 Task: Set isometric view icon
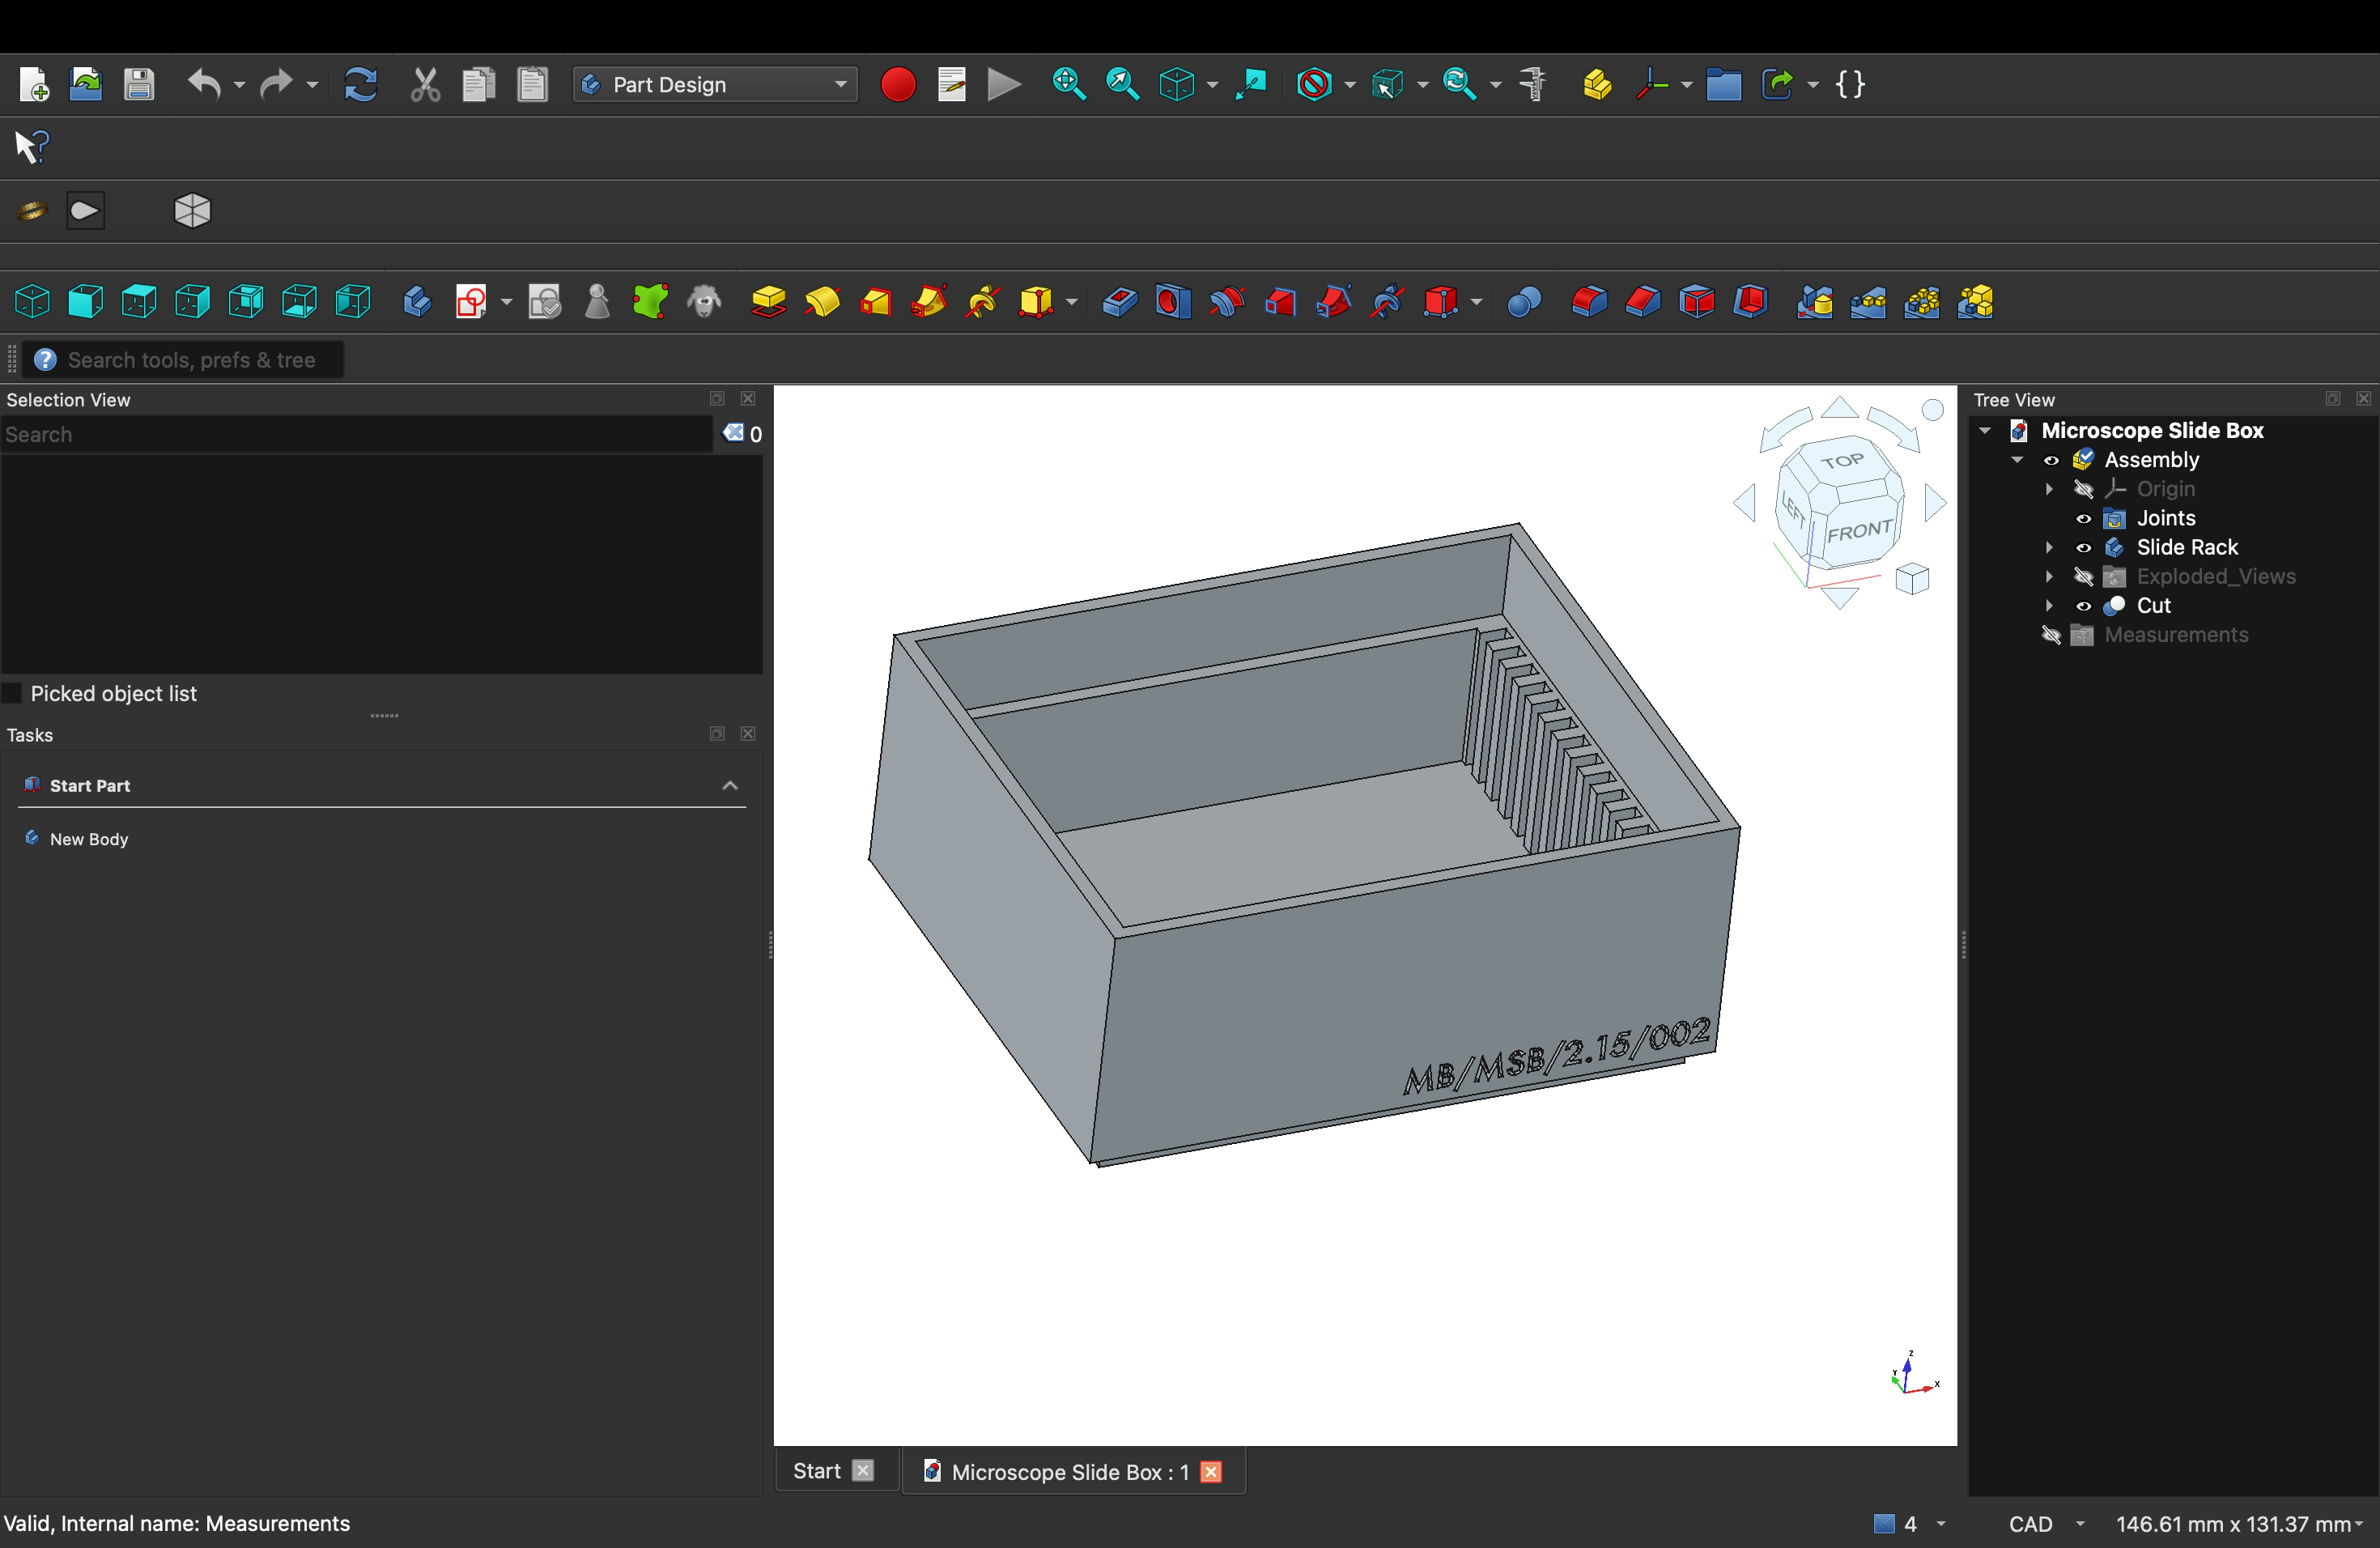[x=32, y=302]
